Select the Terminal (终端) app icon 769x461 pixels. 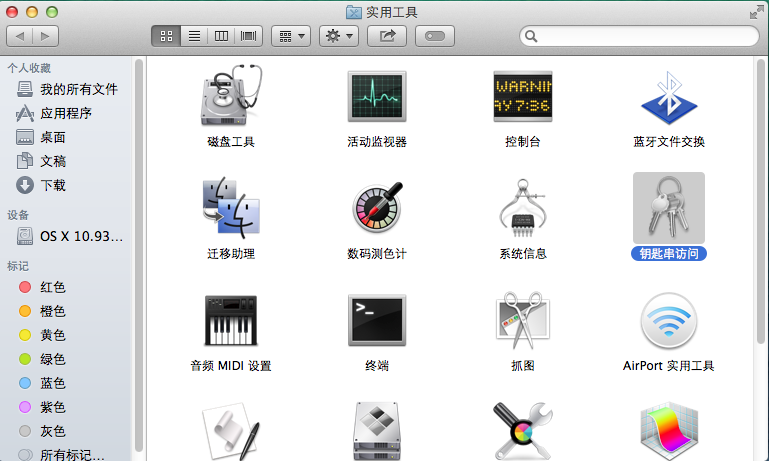[x=377, y=320]
